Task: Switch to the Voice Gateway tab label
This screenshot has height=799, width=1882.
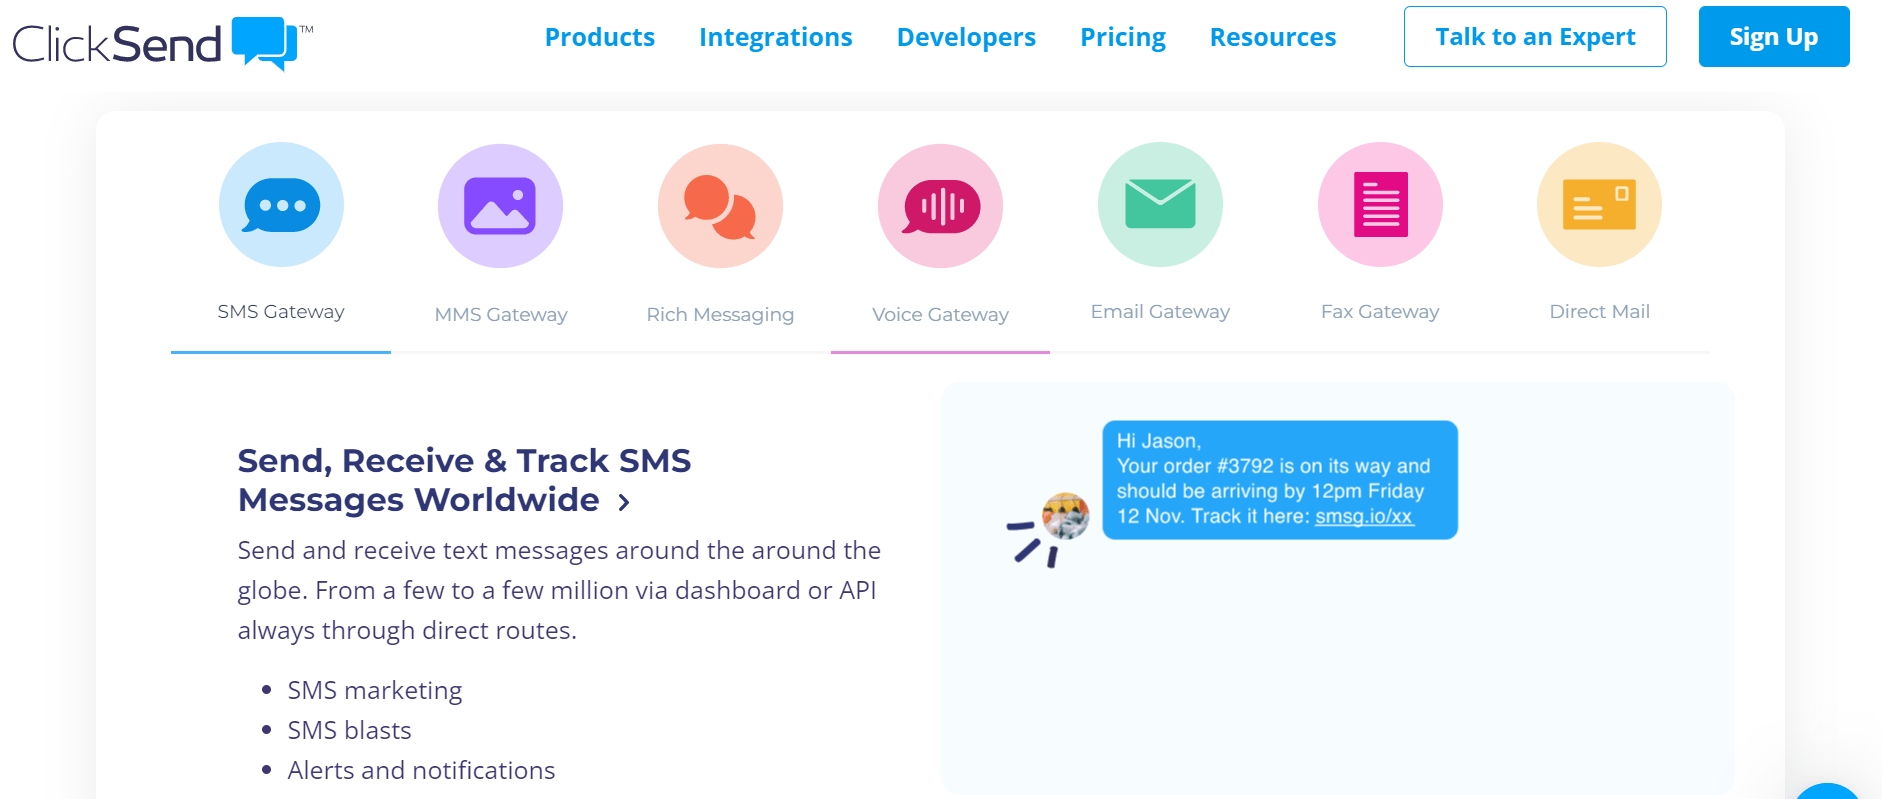Action: coord(940,315)
